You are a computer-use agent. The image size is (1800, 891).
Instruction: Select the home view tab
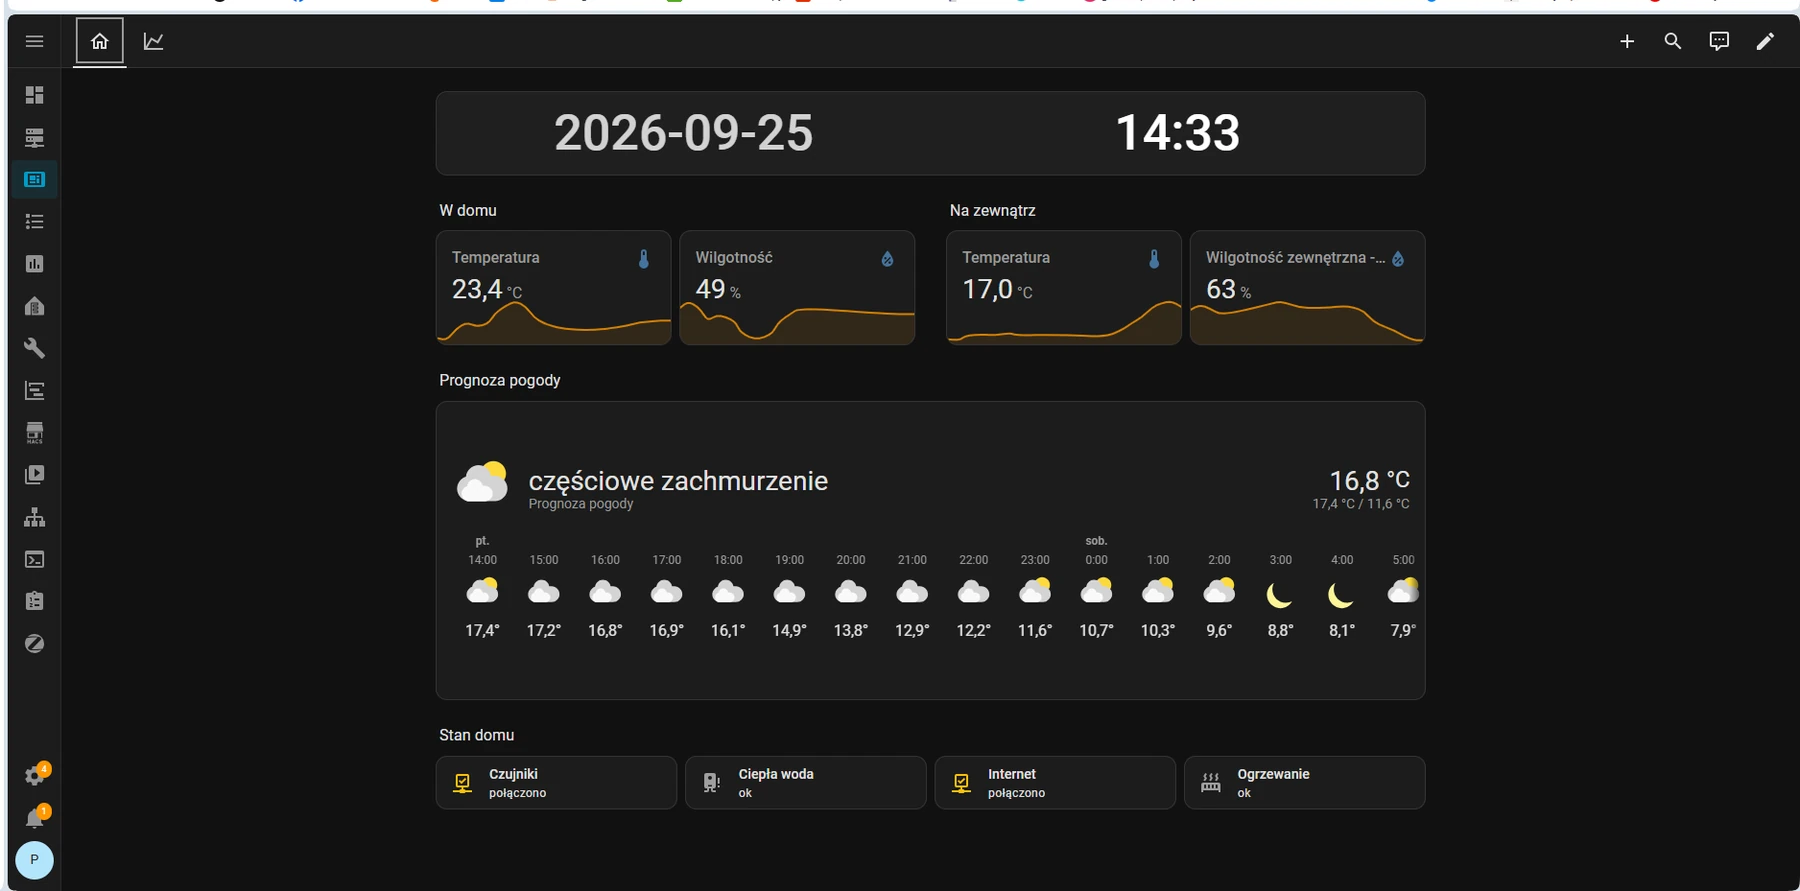click(x=100, y=41)
